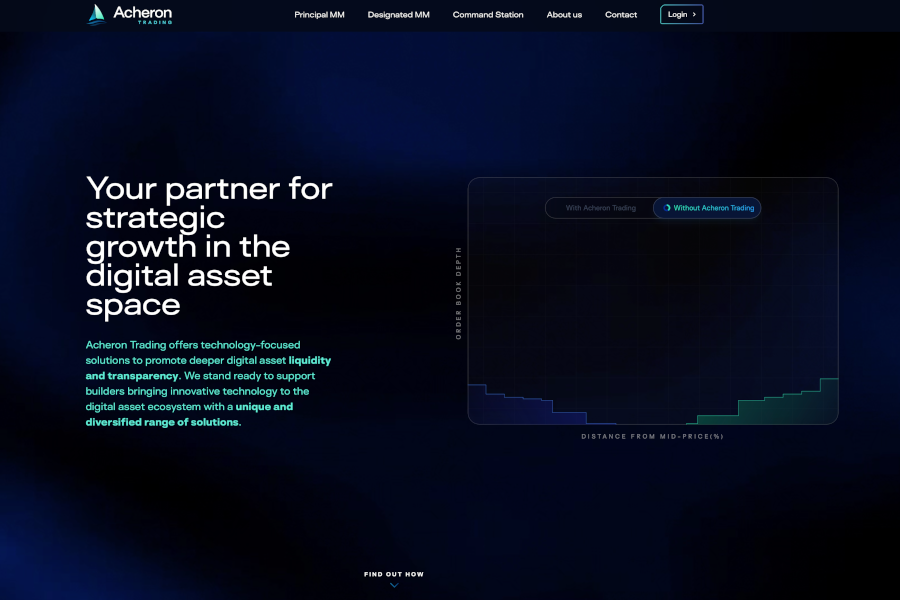
Task: Click the Login button
Action: [681, 14]
